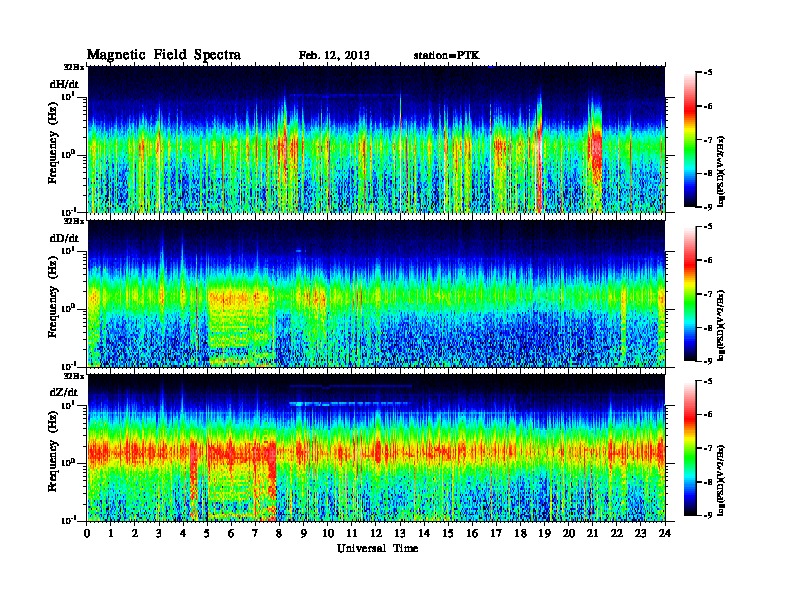Click hour tick label "16" on time axis
Image resolution: width=792 pixels, height=612 pixels.
point(472,534)
